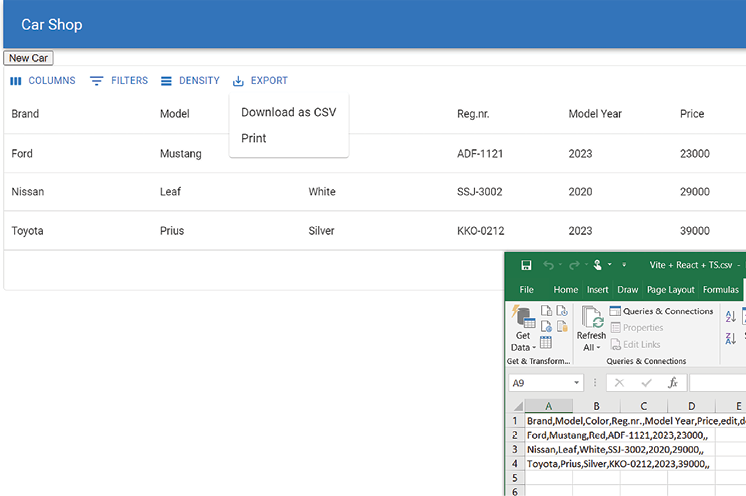Open the Filters panel
Viewport: 746px width, 496px height.
pyautogui.click(x=119, y=81)
